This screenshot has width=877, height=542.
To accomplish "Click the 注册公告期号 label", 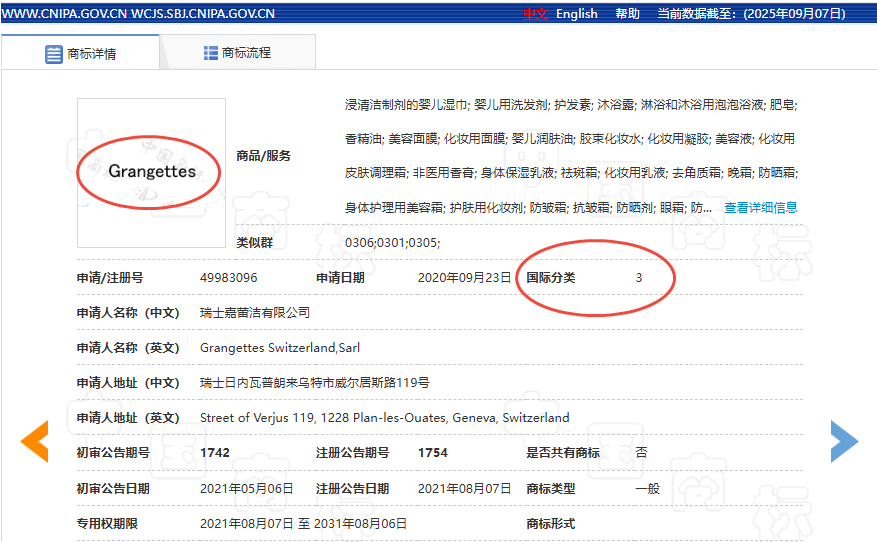I will coord(352,453).
